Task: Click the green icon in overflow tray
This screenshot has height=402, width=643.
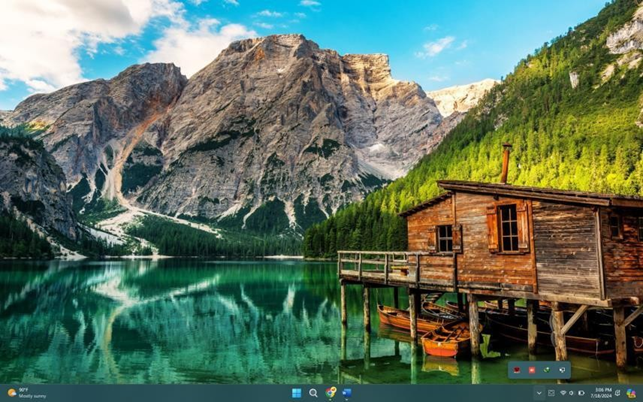Action: tap(546, 370)
